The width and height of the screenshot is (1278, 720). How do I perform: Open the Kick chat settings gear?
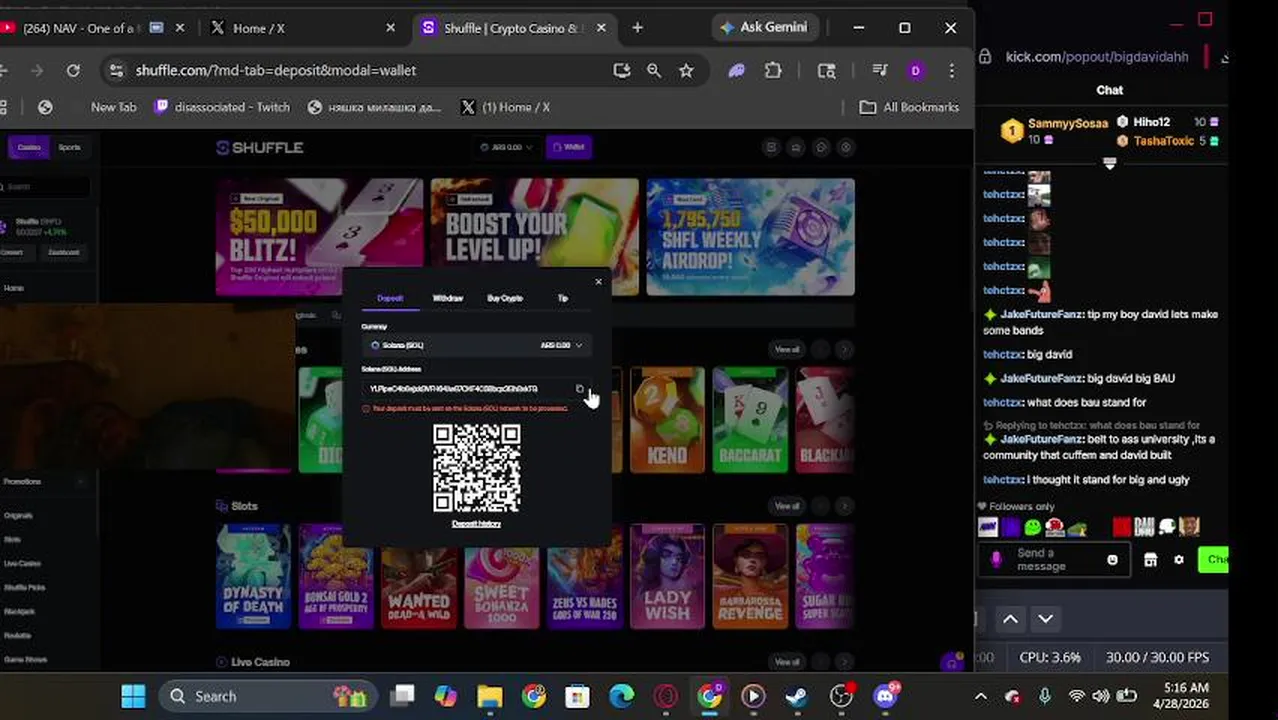(x=1179, y=560)
